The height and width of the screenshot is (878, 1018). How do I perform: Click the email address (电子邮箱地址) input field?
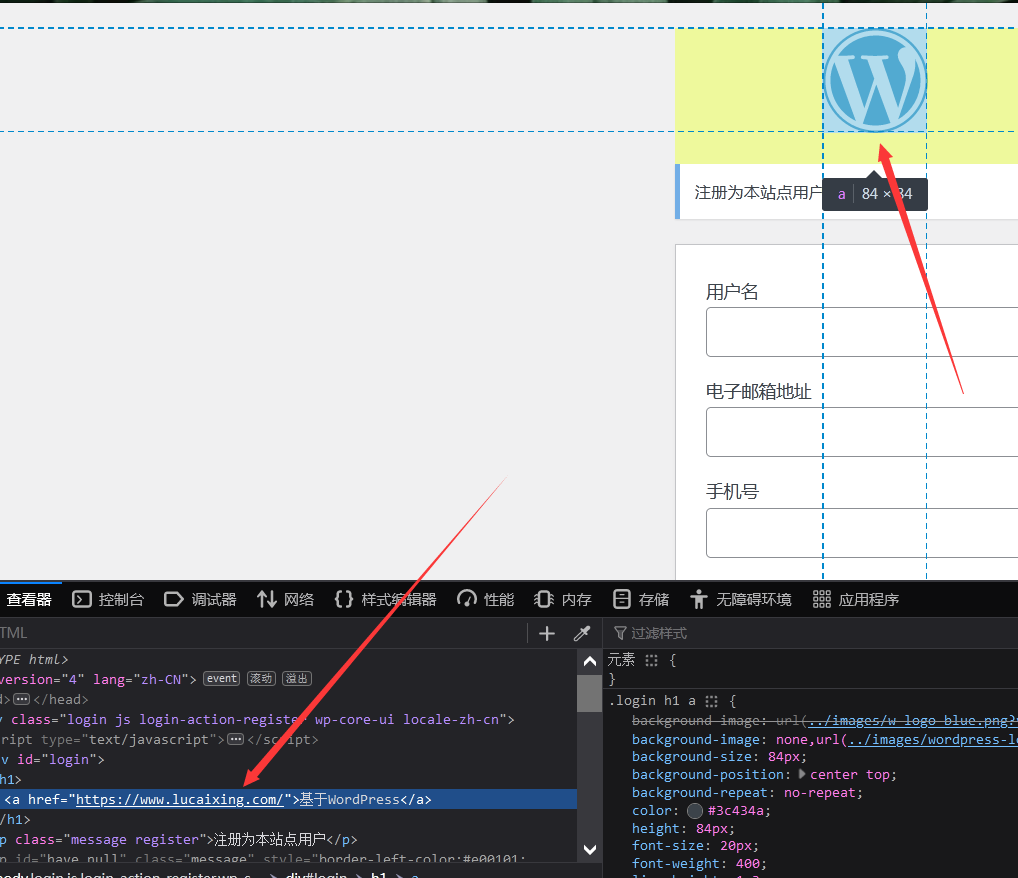click(x=862, y=432)
